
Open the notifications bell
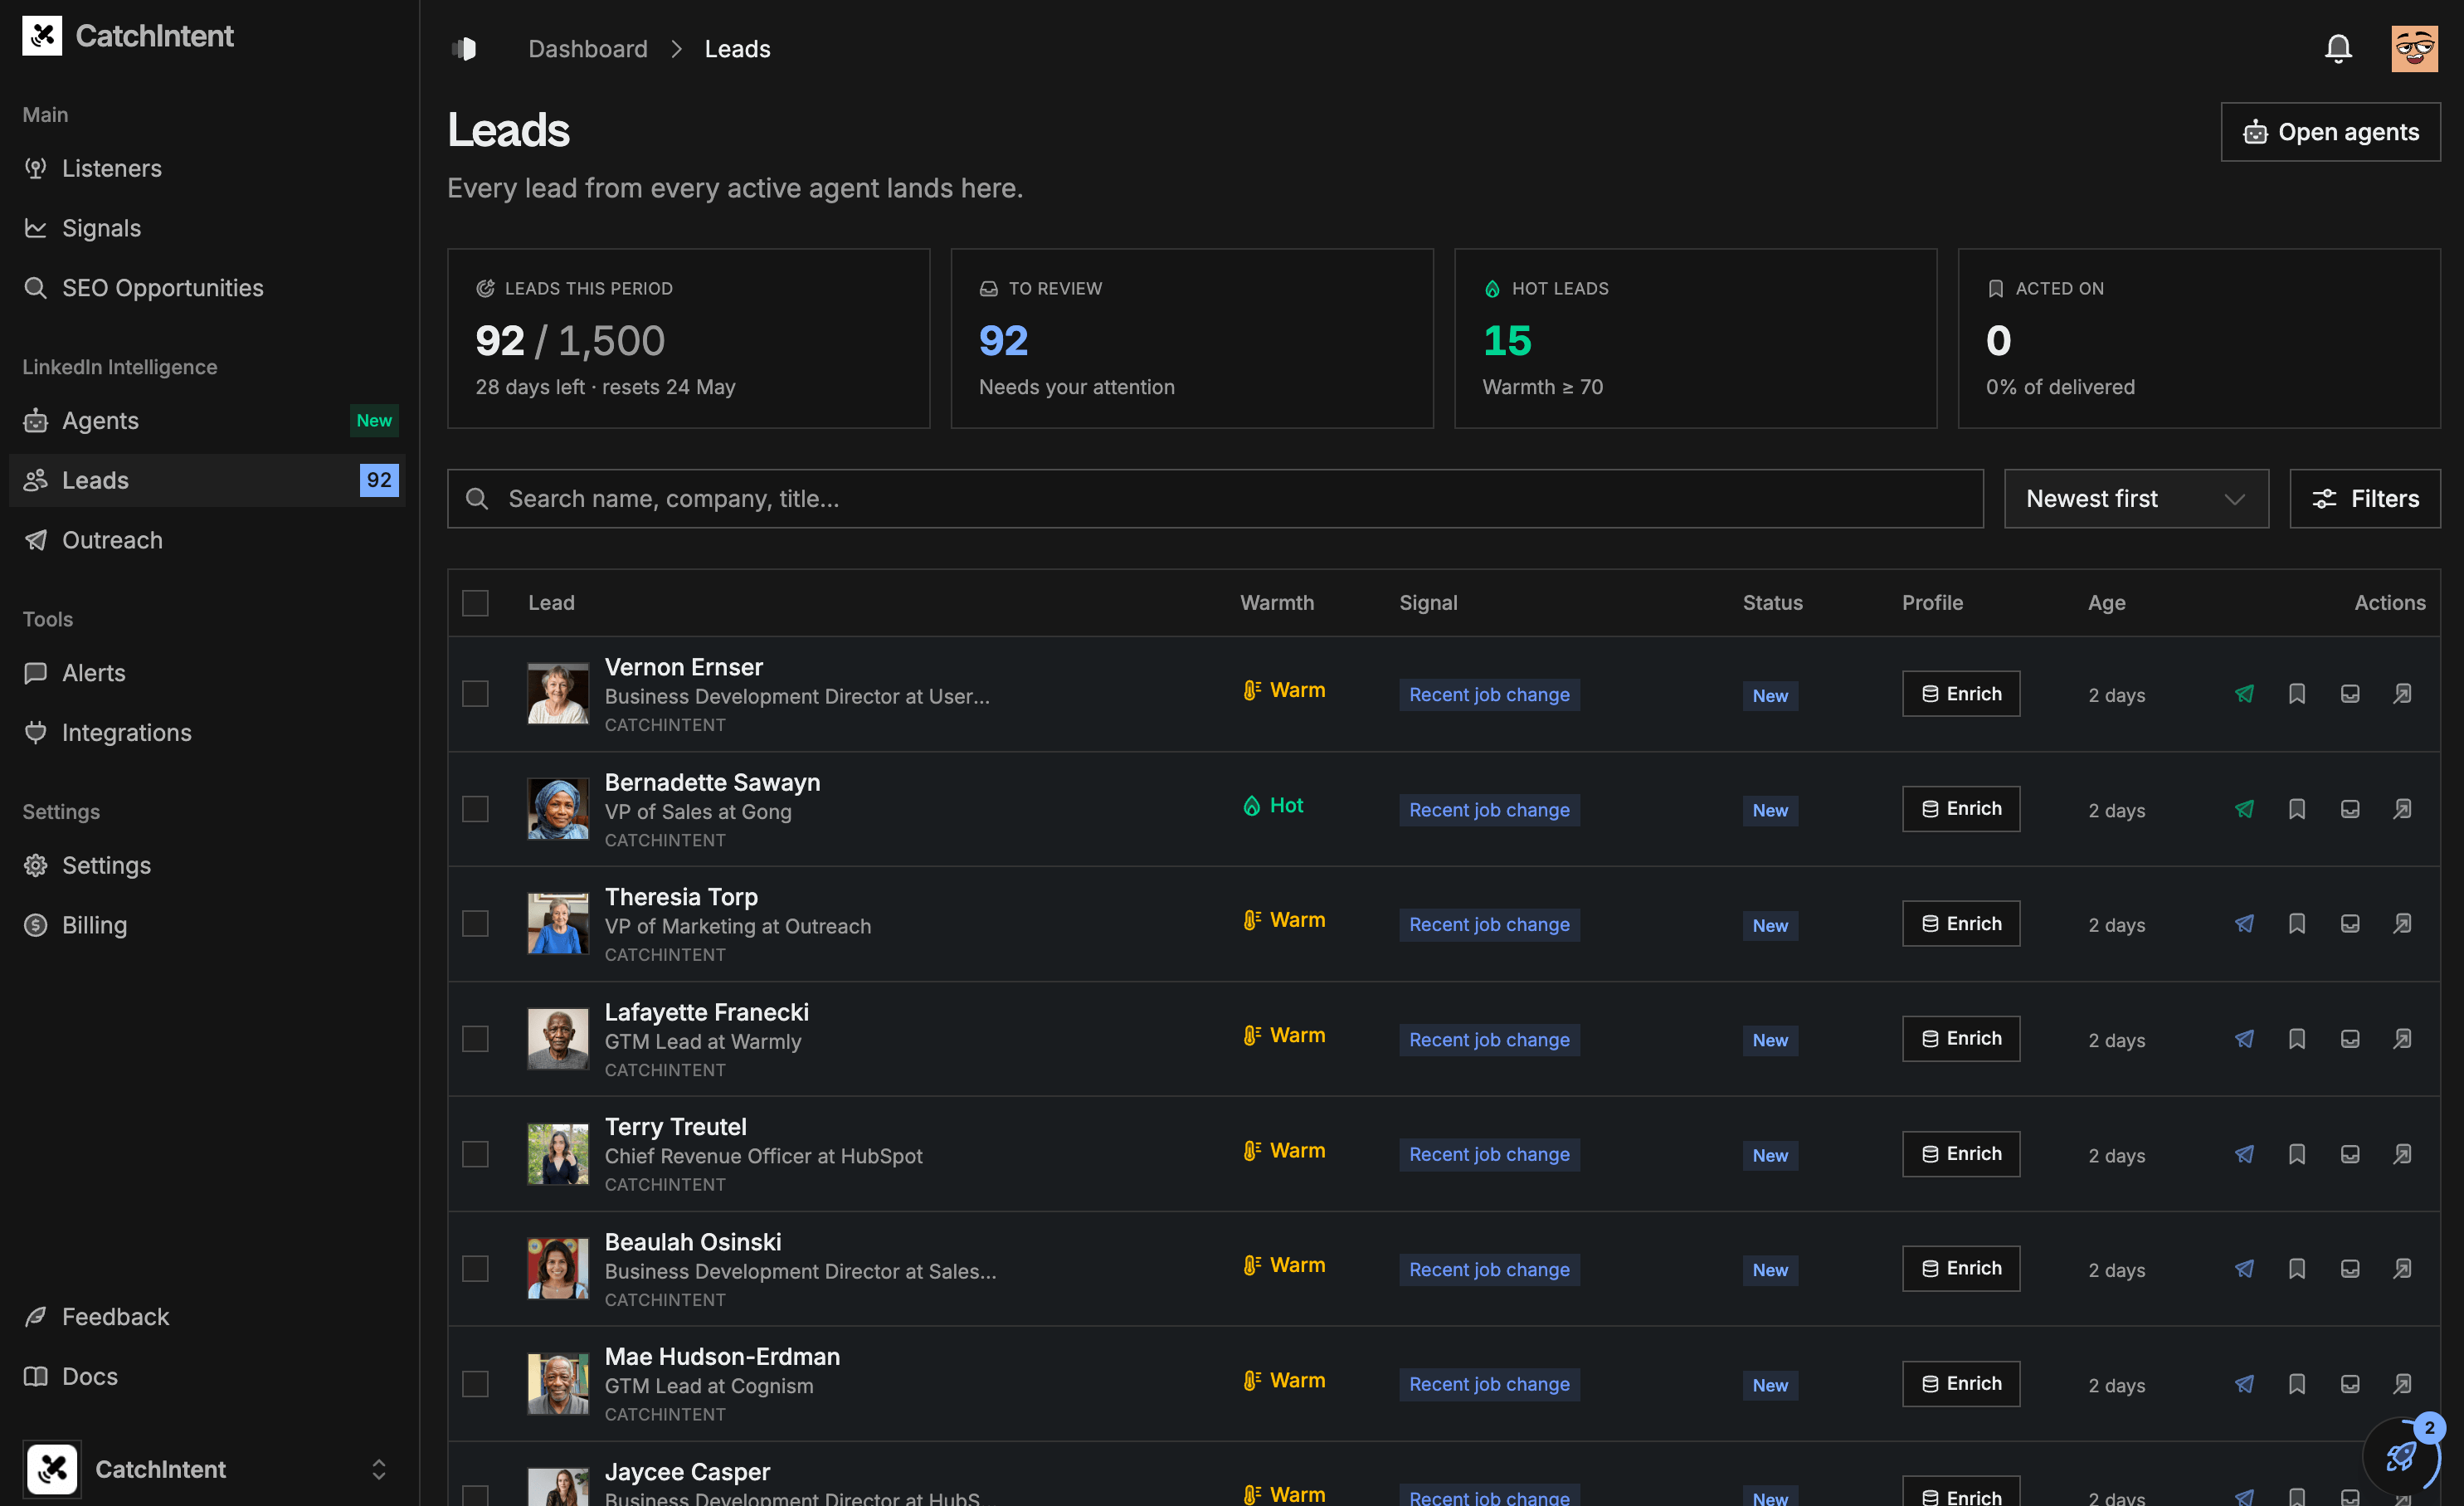(2337, 47)
